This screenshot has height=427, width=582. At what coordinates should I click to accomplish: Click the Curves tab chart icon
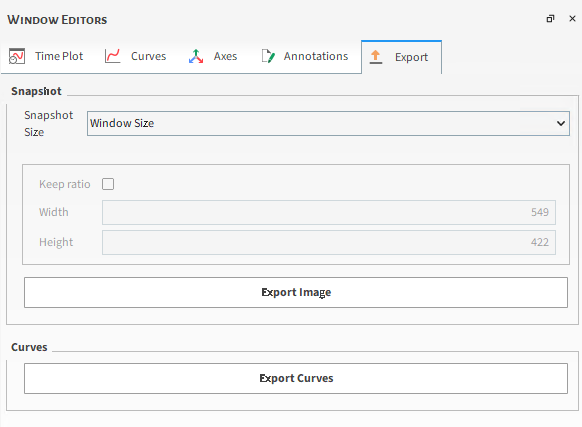pos(112,56)
